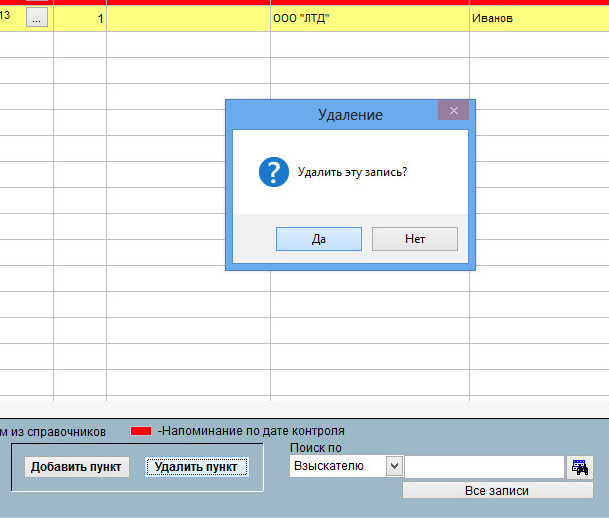Show all records with Все записи

coord(498,490)
